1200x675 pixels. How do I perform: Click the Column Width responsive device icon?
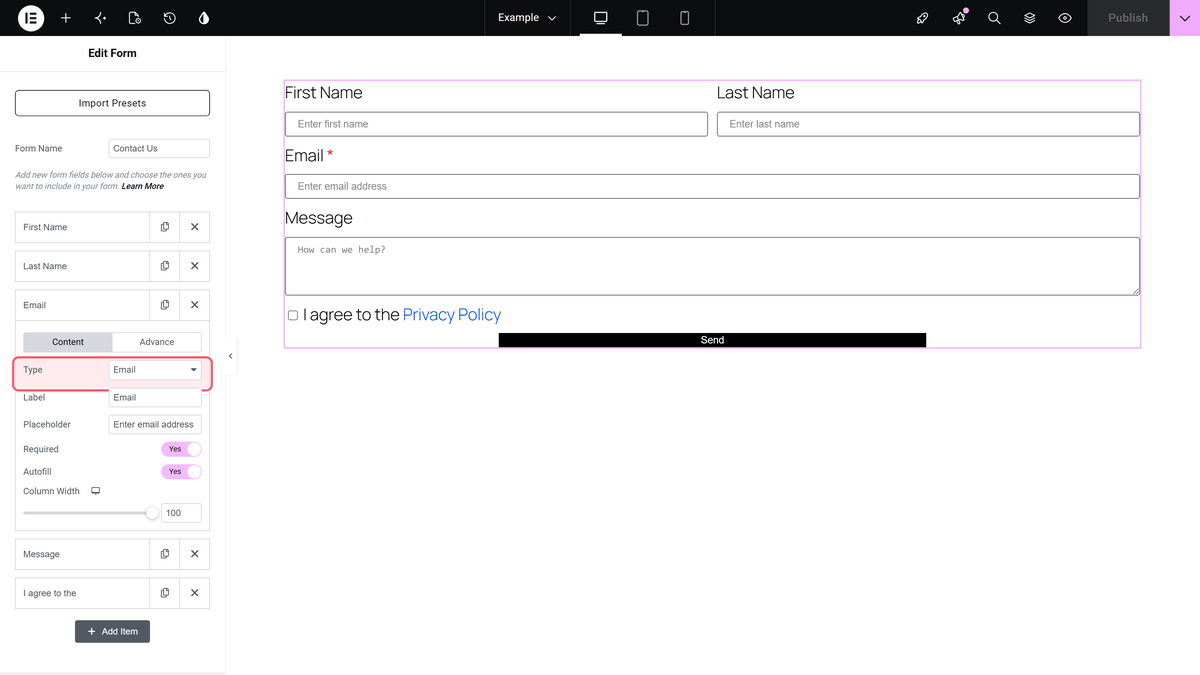tap(96, 491)
